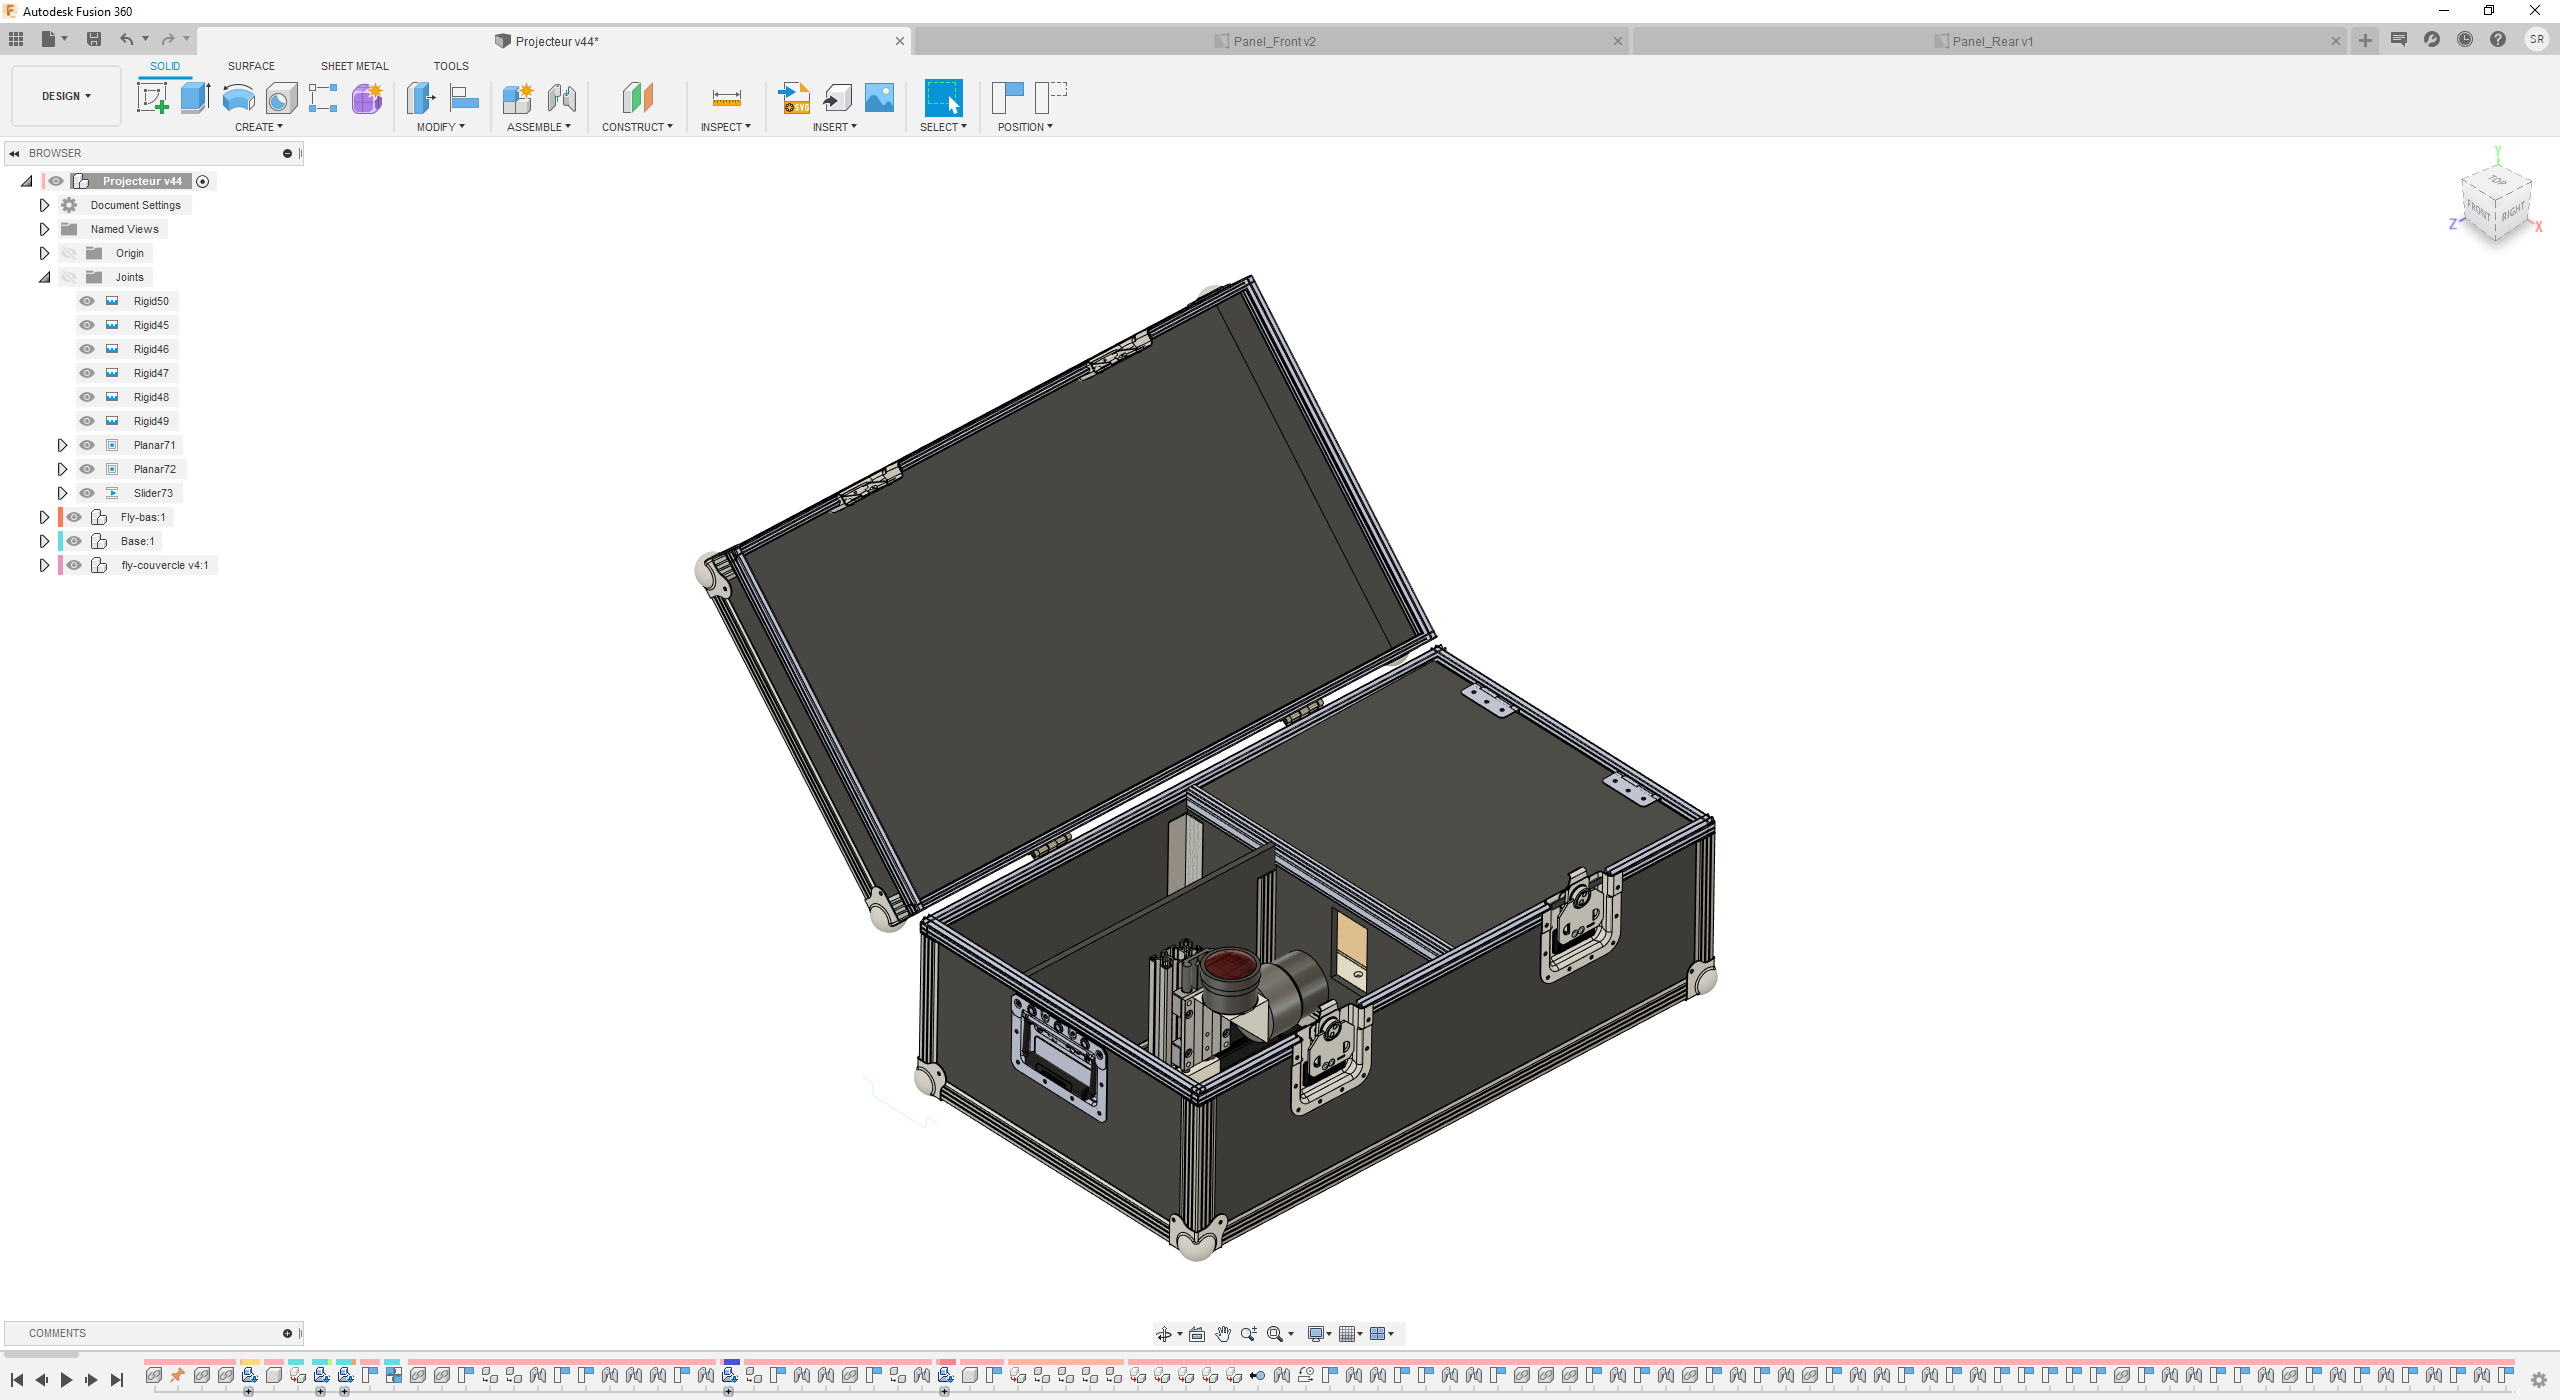Undo the last action
The width and height of the screenshot is (2560, 1400).
127,39
